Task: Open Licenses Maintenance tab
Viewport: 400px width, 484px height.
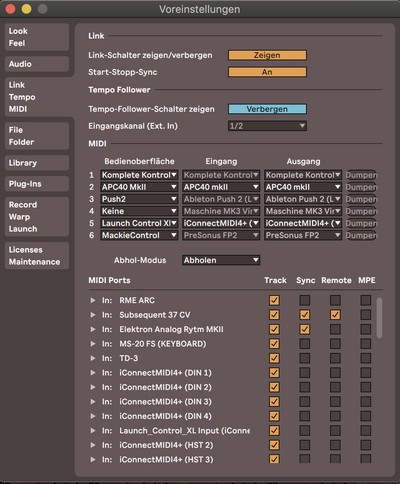Action: pos(37,256)
